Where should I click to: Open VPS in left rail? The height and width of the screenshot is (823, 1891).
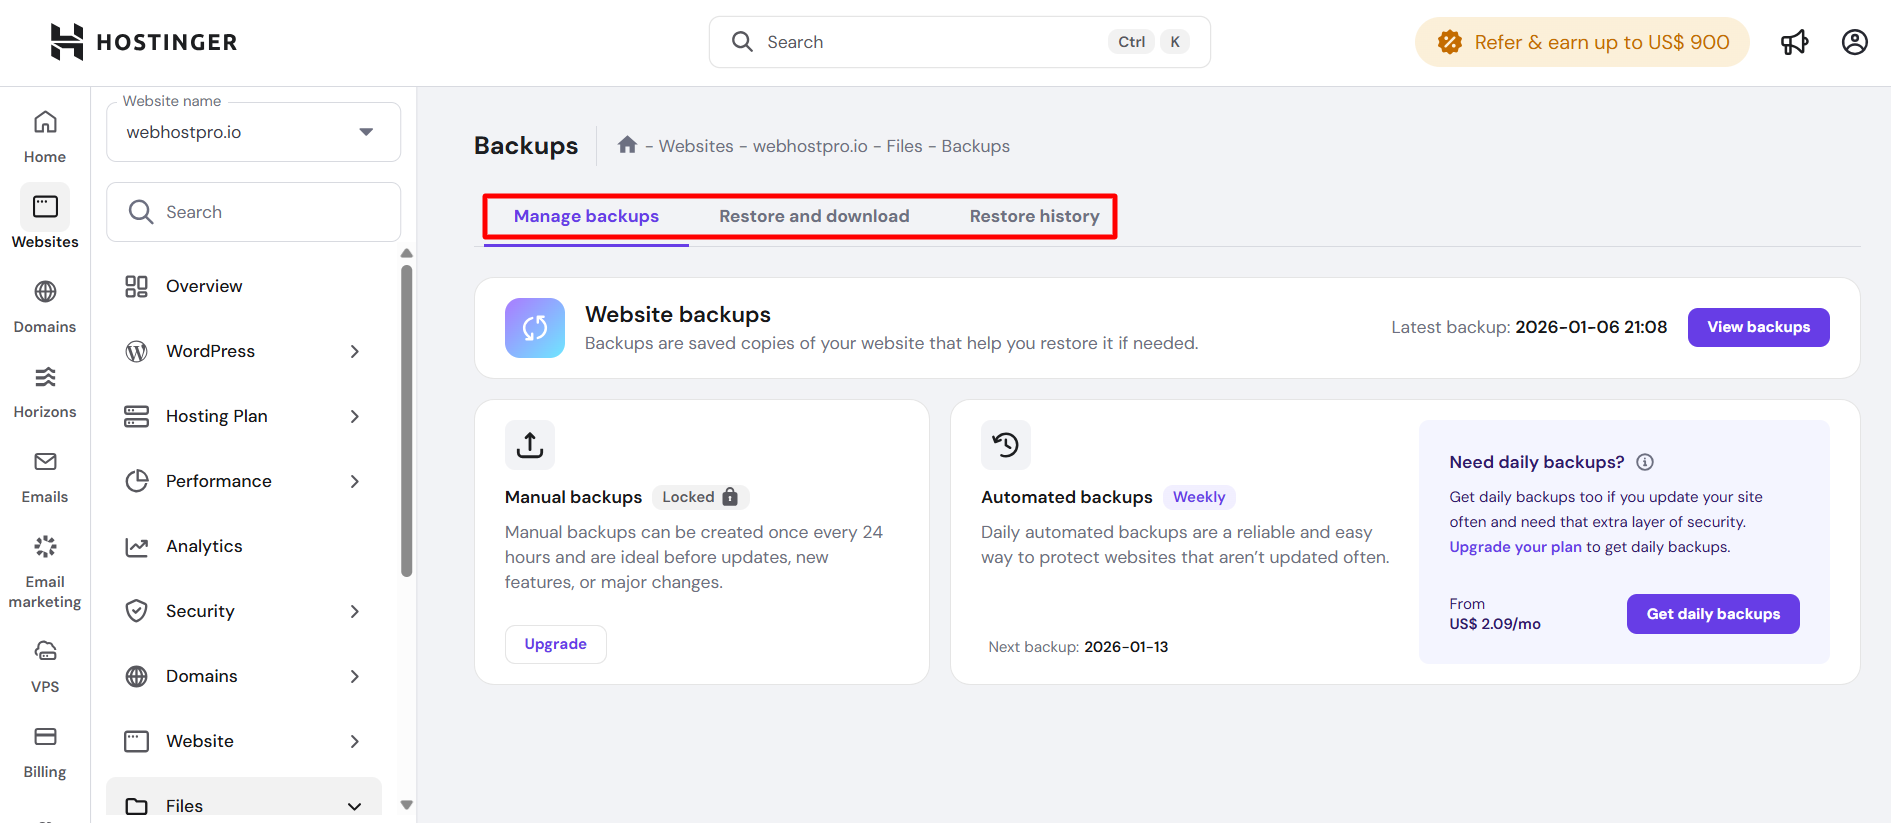point(45,667)
